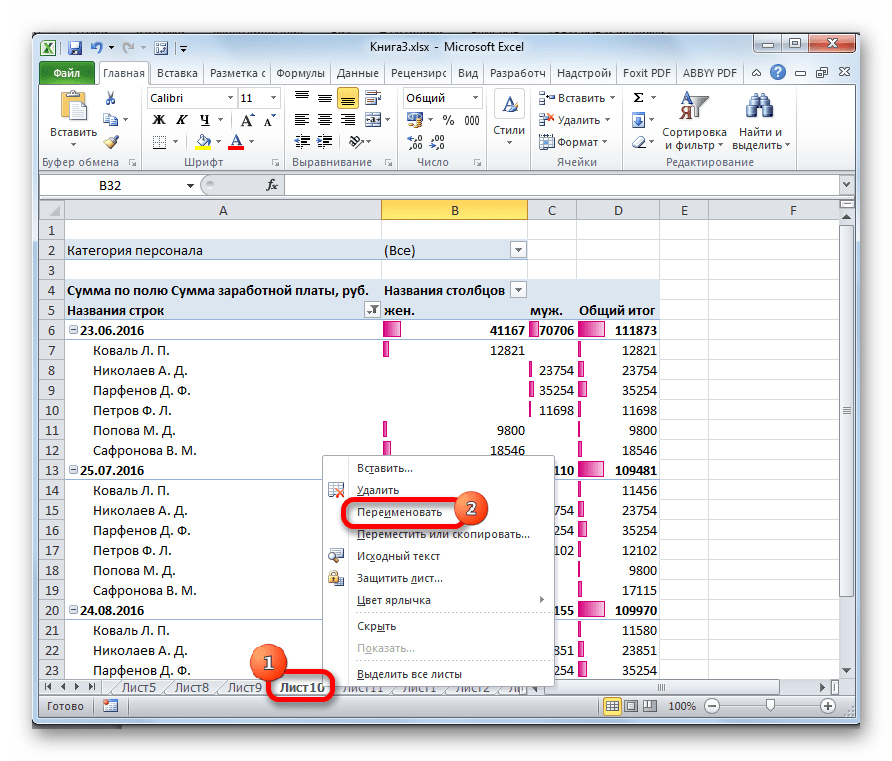Switch to Page Layout view in status bar
892x761 pixels.
(x=630, y=706)
